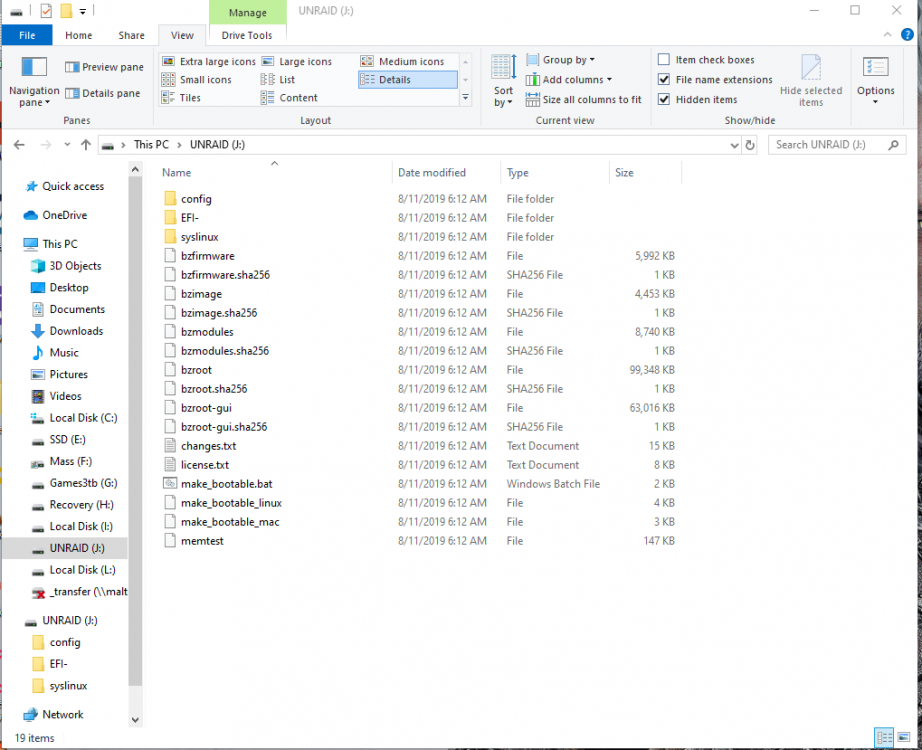The height and width of the screenshot is (750, 922).
Task: Toggle the Details pane
Action: point(103,93)
